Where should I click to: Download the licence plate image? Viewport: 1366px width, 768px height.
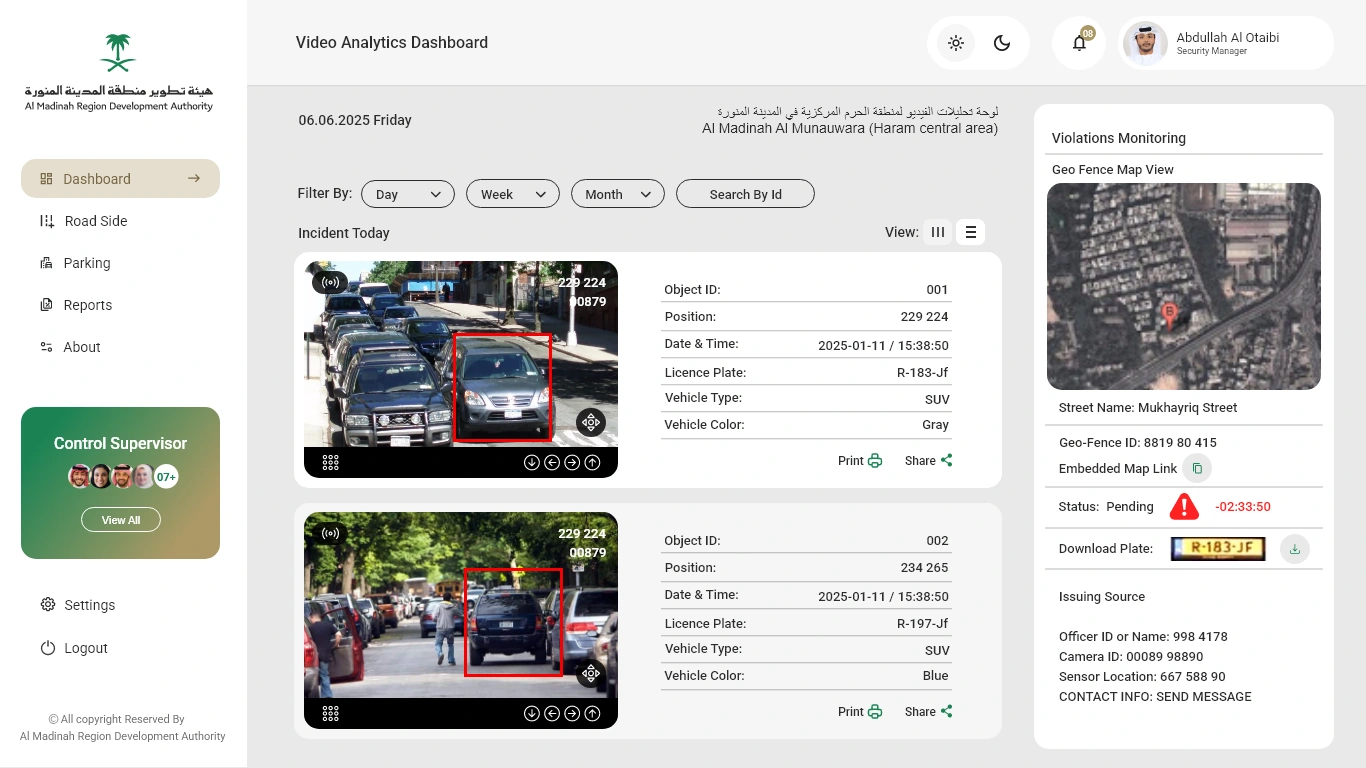tap(1295, 549)
